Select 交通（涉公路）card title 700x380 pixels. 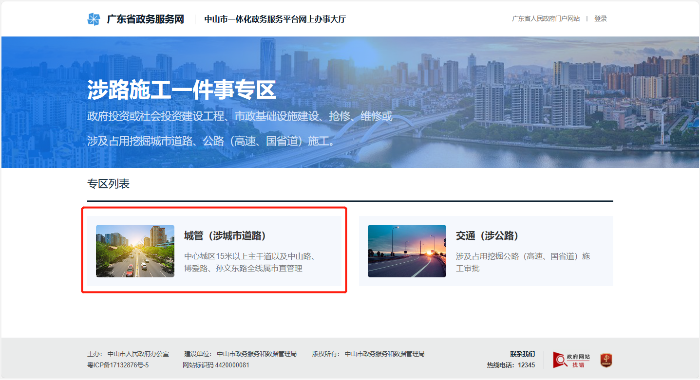tap(487, 236)
